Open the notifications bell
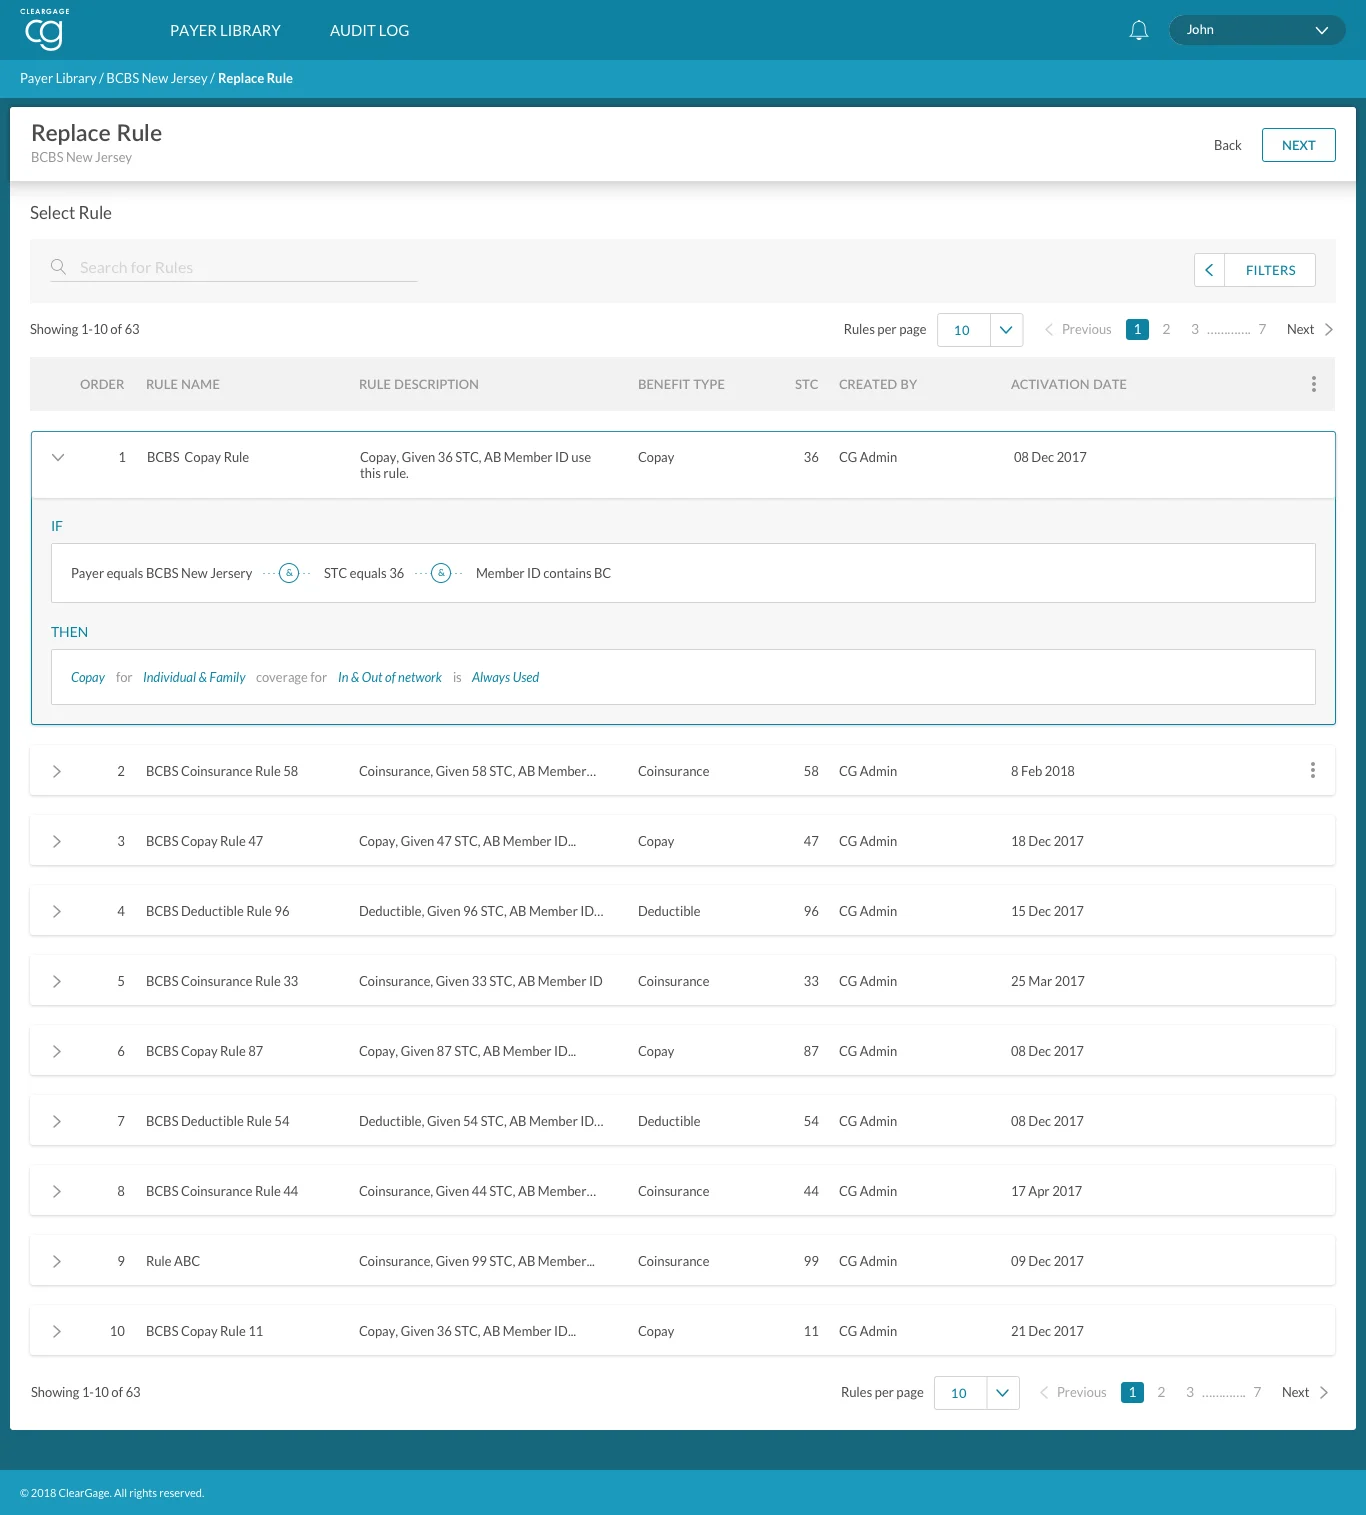 (1138, 30)
